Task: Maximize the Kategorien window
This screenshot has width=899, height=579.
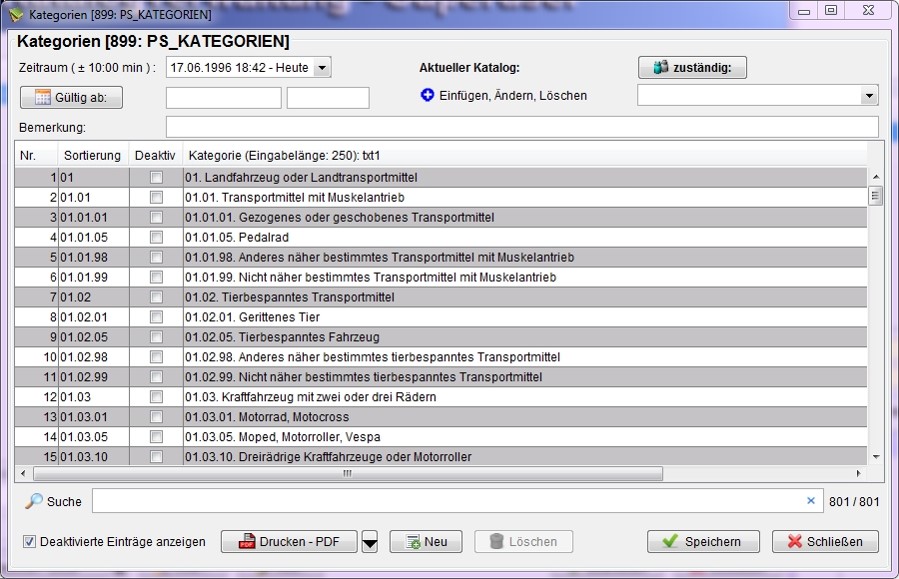Action: pyautogui.click(x=831, y=11)
